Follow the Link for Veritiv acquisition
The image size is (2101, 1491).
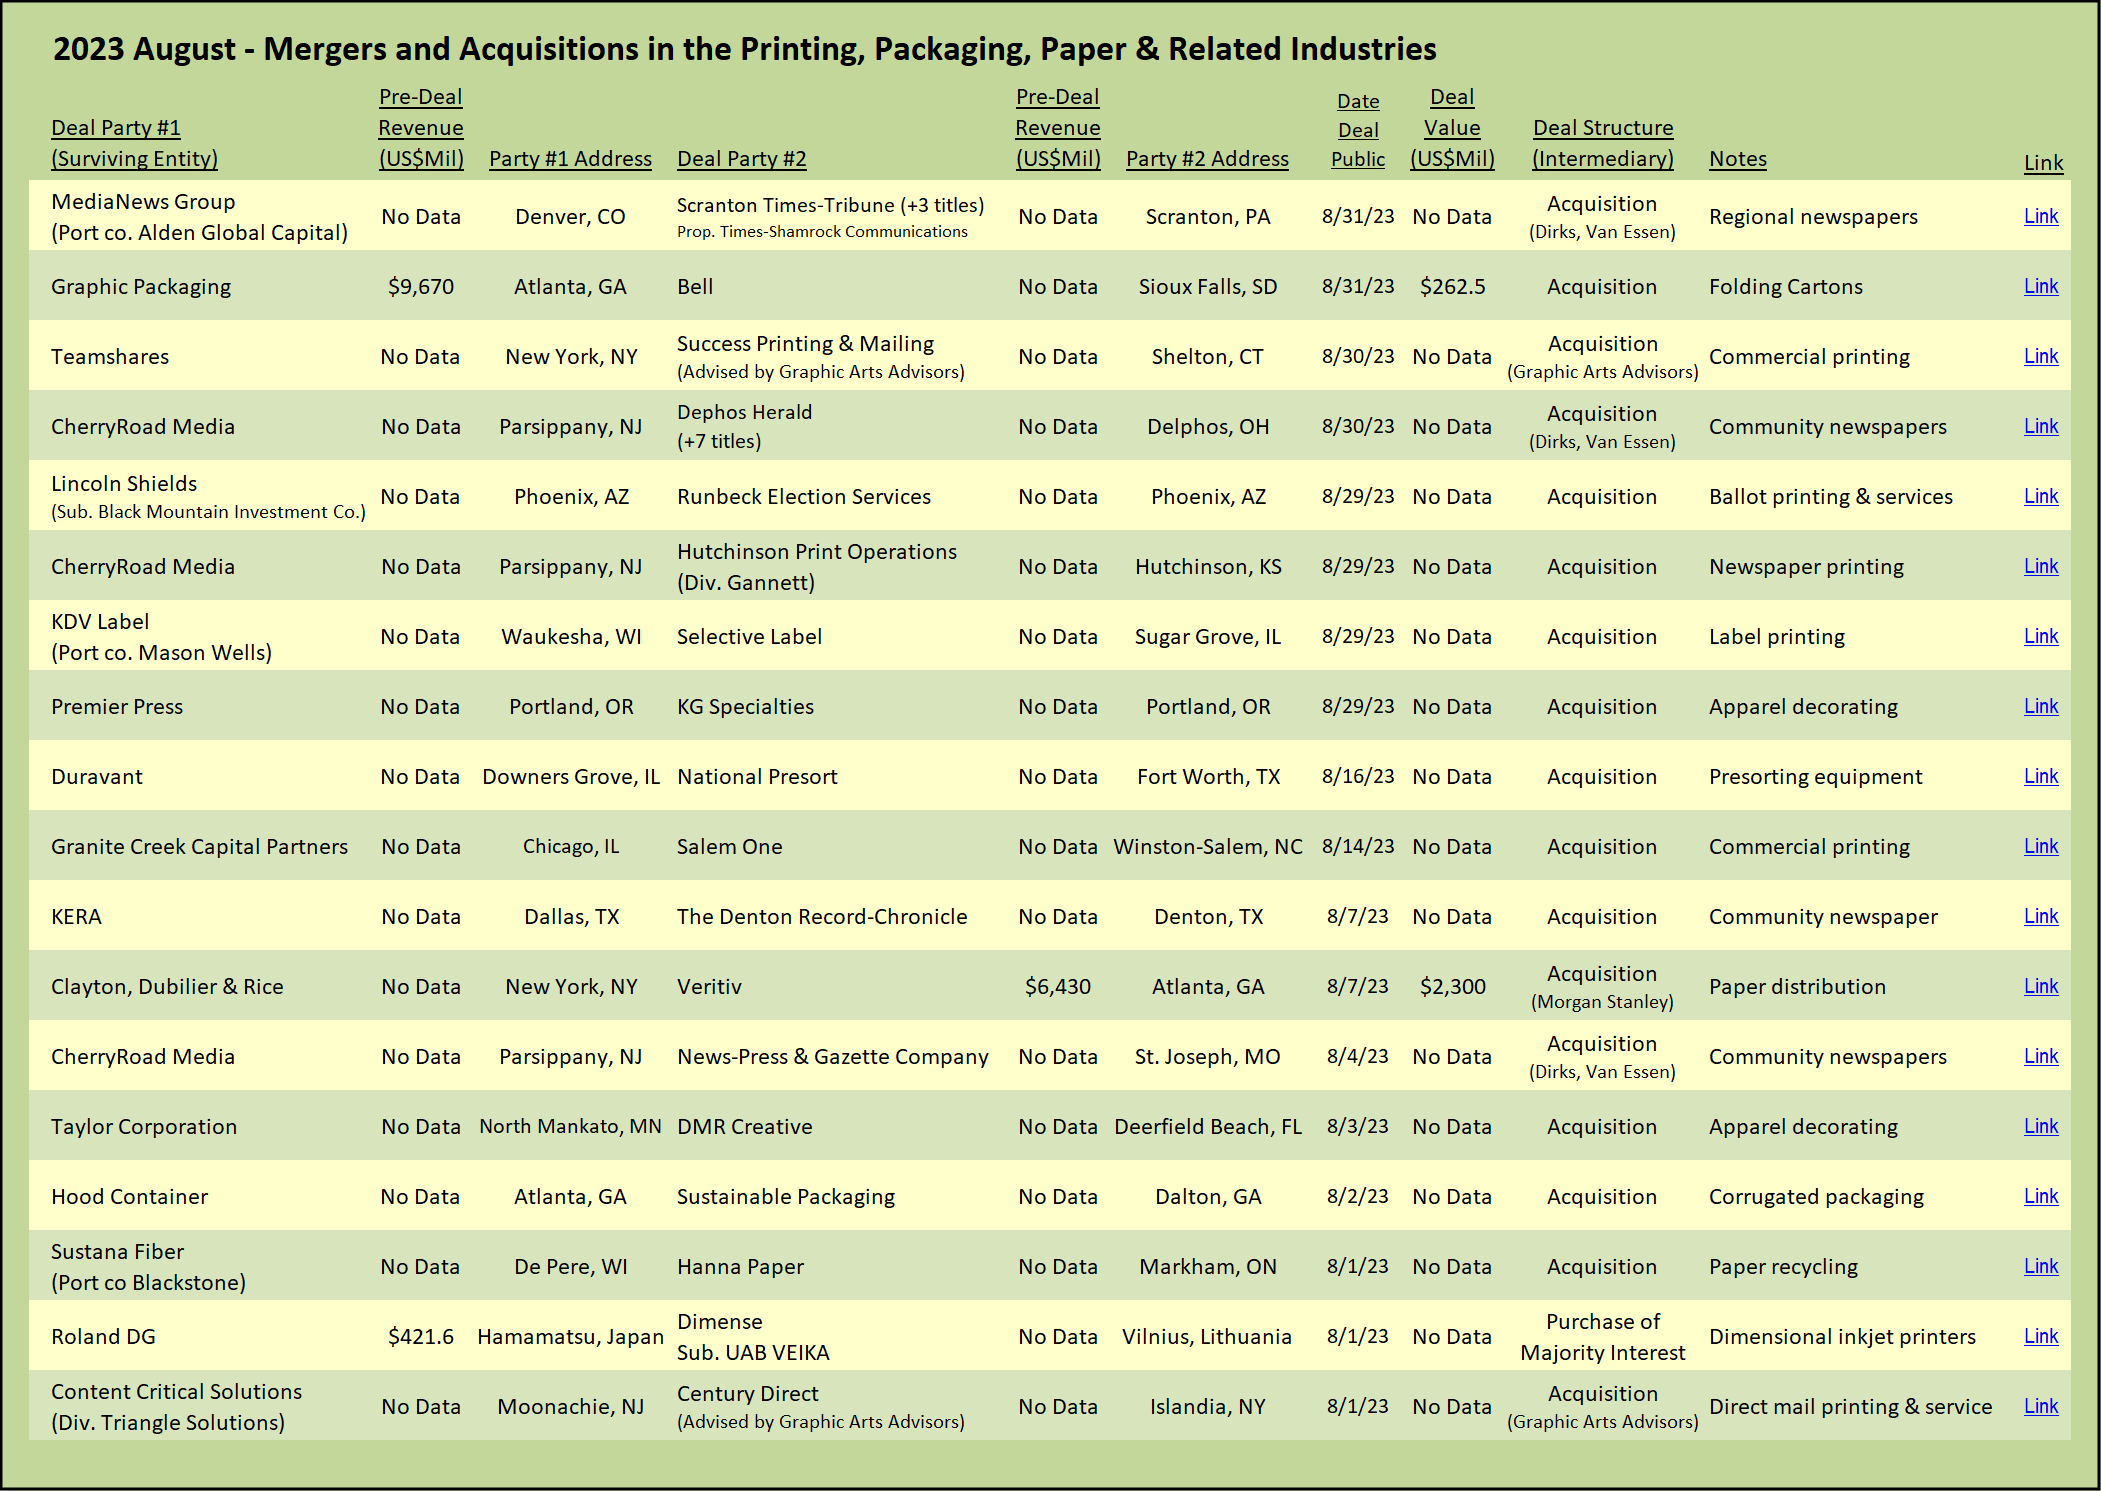(2040, 986)
